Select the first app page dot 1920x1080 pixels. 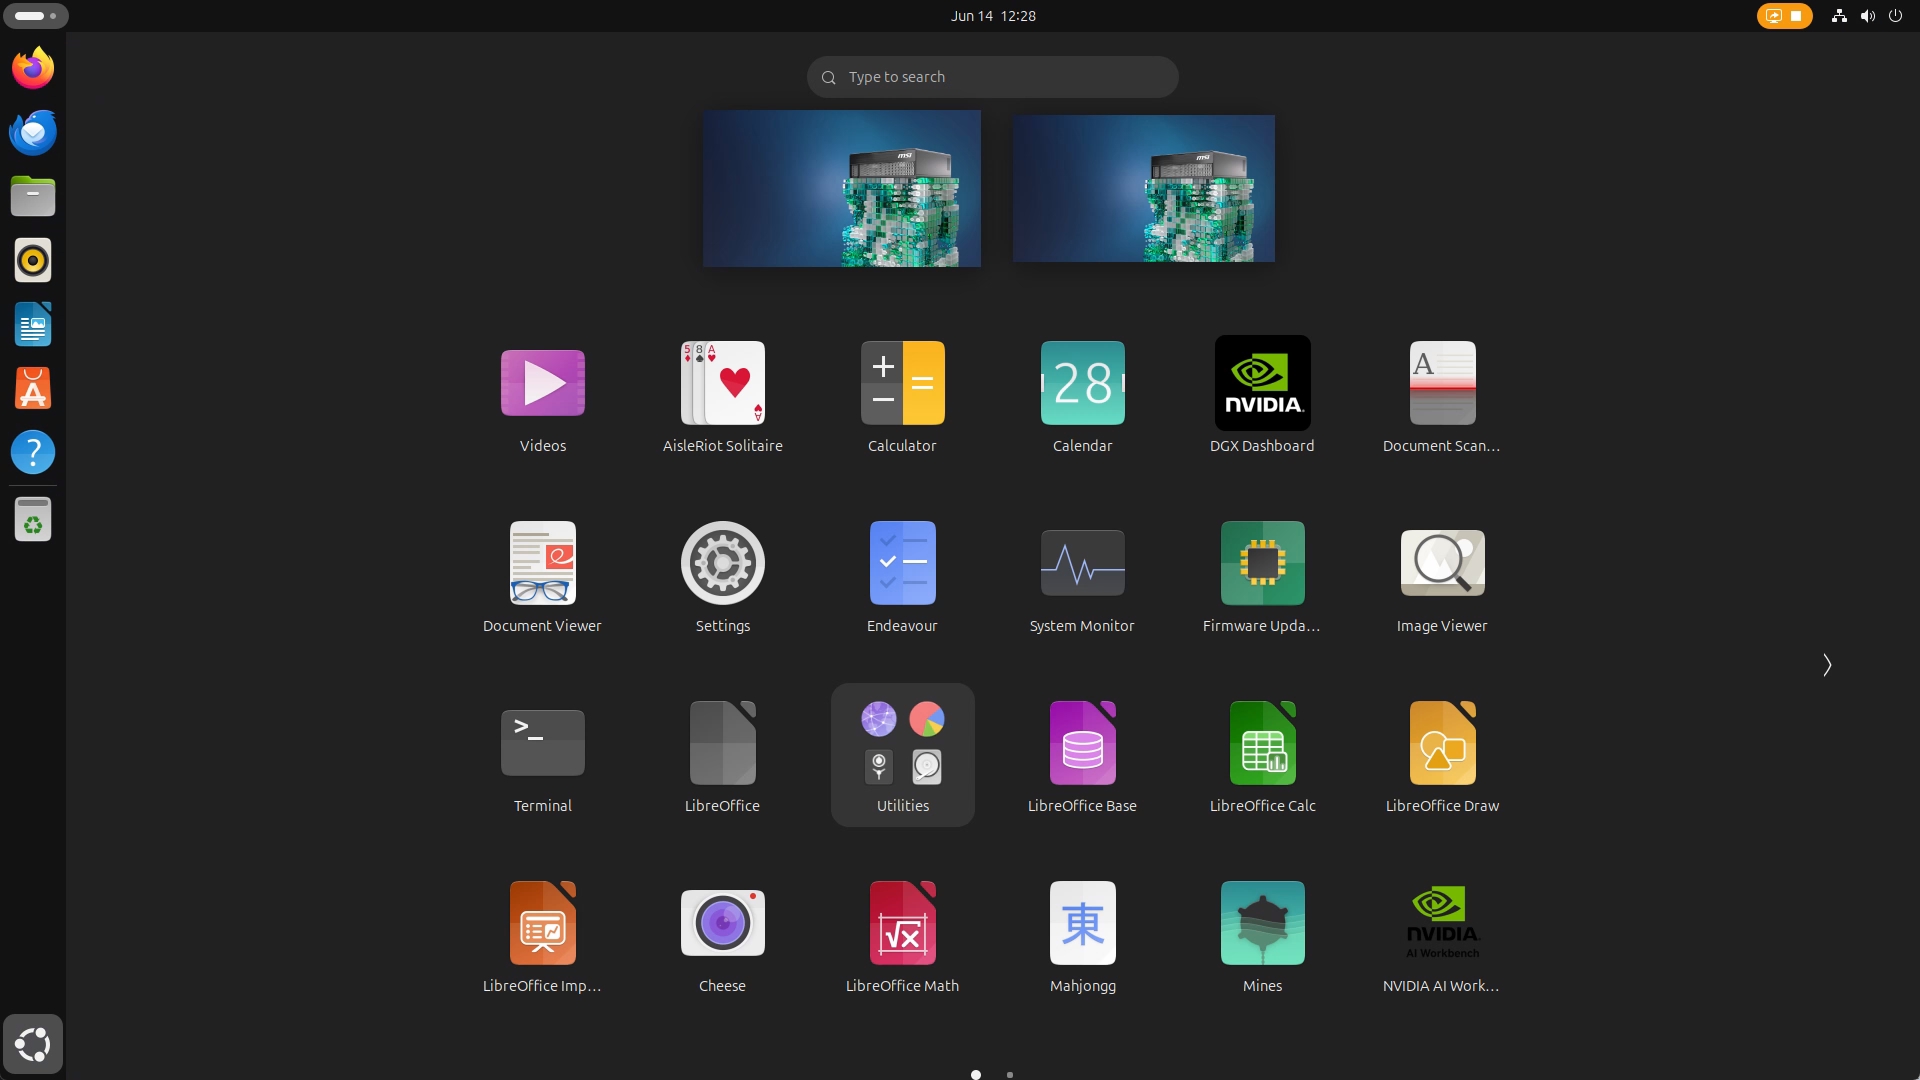pyautogui.click(x=976, y=1075)
